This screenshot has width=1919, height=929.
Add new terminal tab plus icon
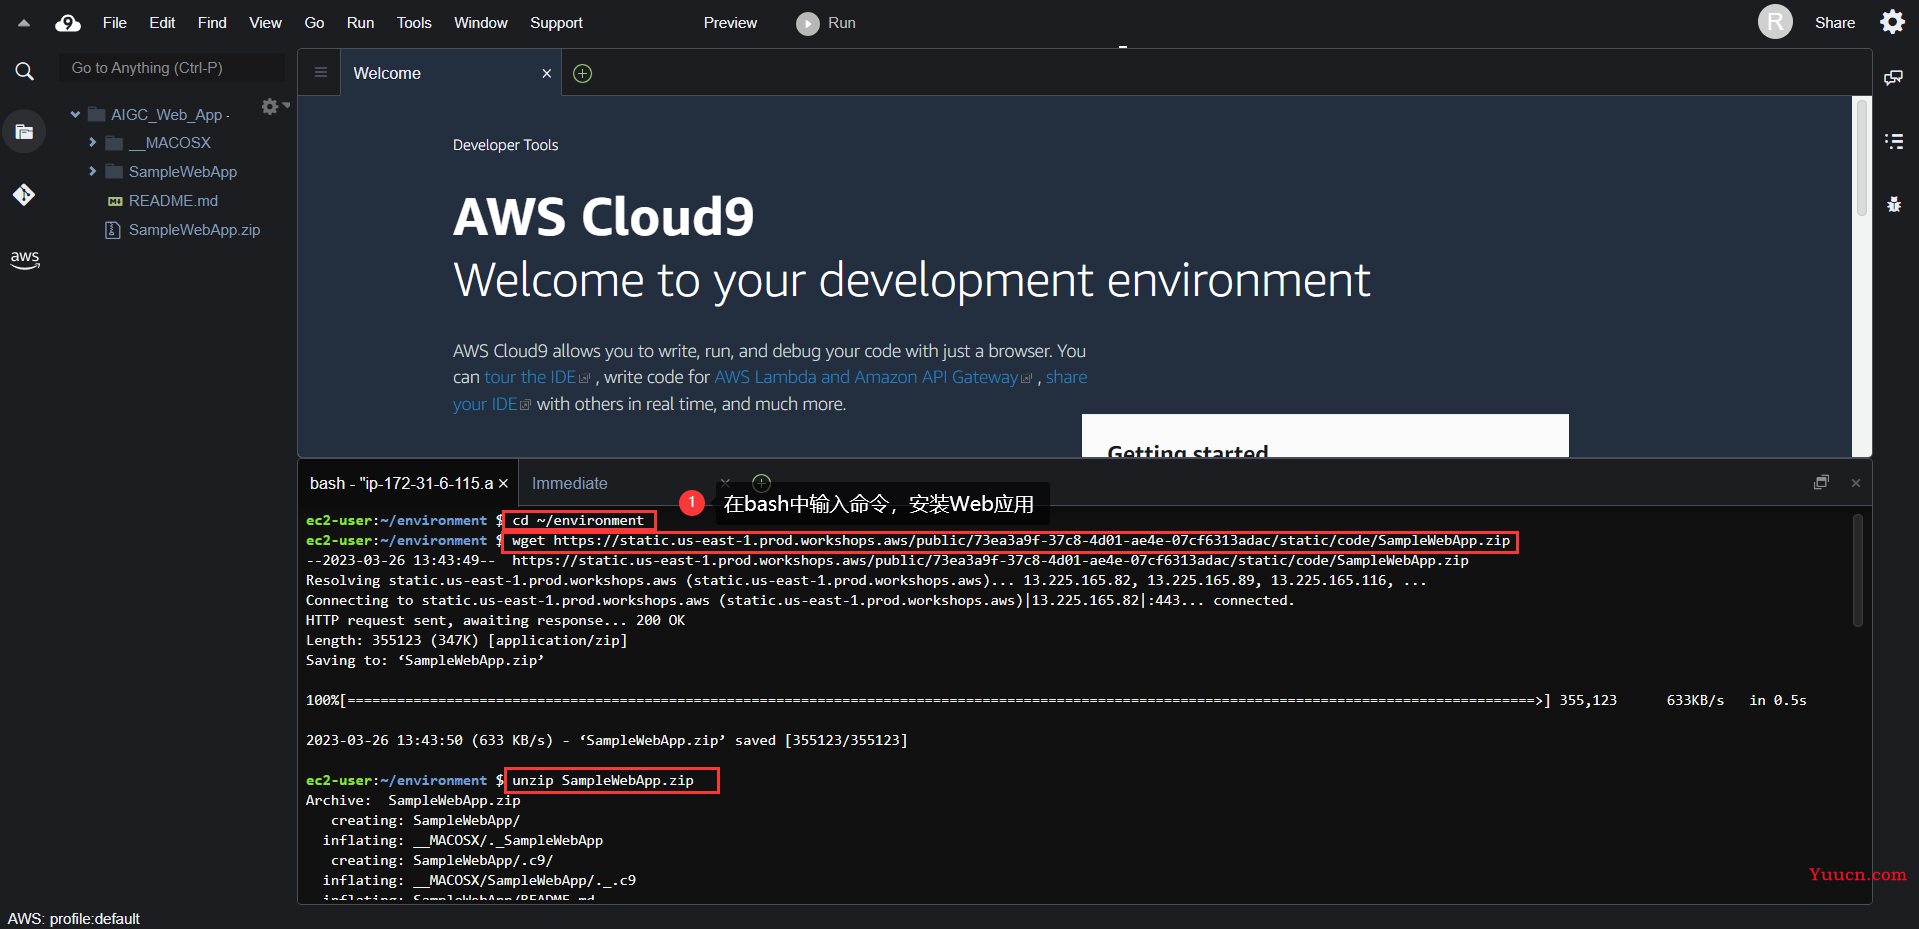click(761, 482)
